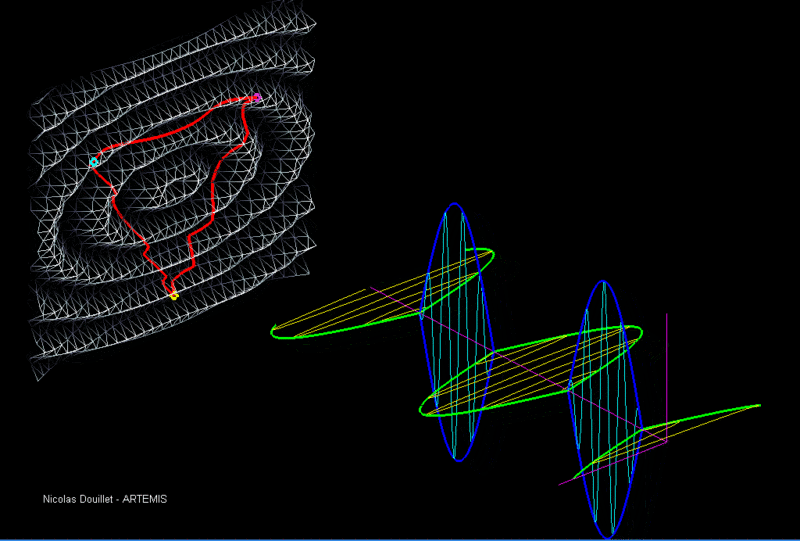Select the magenta point marker on the mesh
800x541 pixels.
click(x=257, y=97)
